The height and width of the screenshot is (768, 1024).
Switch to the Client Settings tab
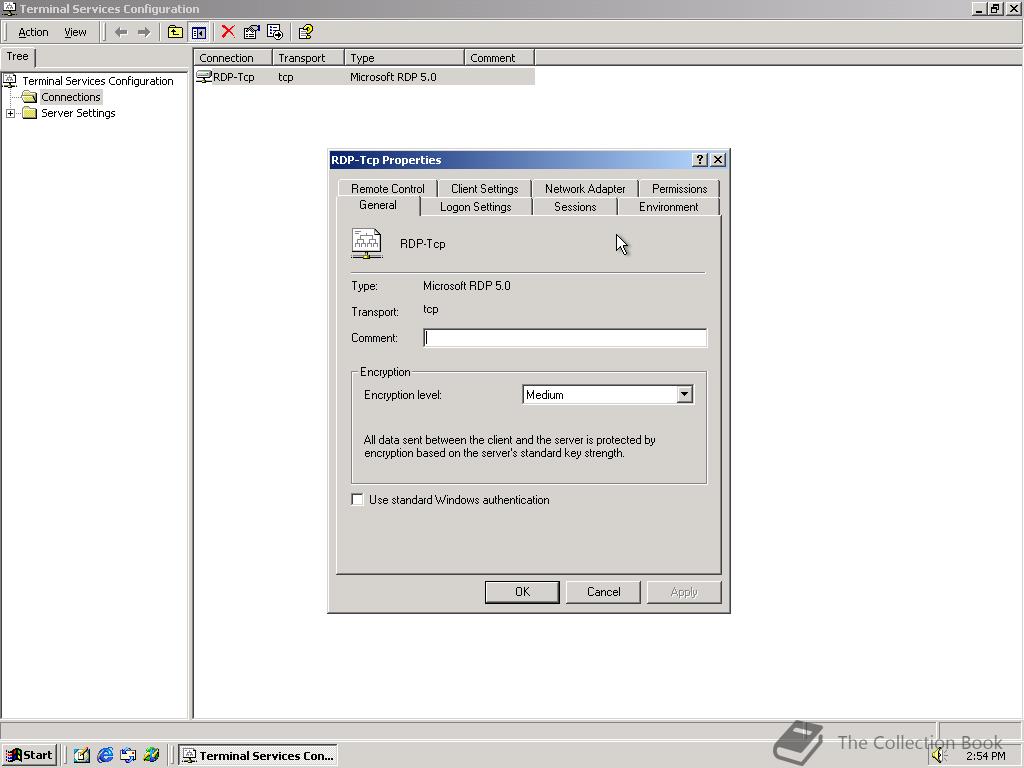(485, 188)
